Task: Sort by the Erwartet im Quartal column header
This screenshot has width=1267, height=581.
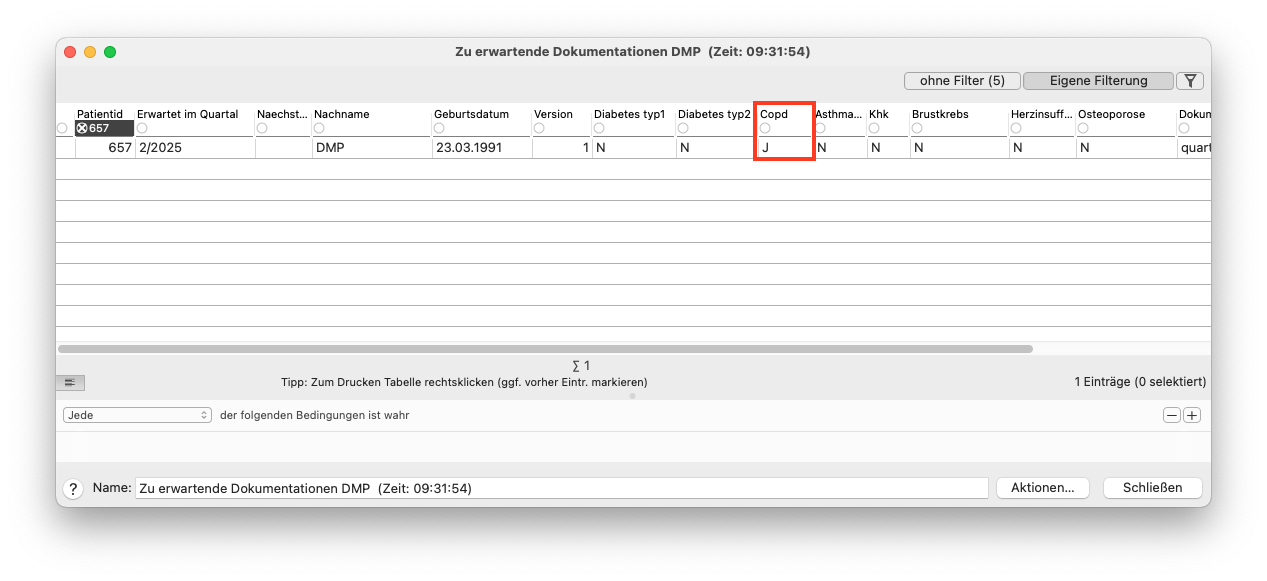Action: (188, 114)
